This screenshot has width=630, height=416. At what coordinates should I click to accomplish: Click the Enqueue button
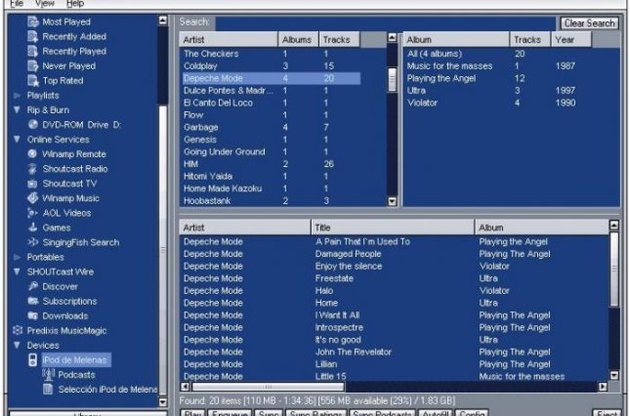click(230, 413)
